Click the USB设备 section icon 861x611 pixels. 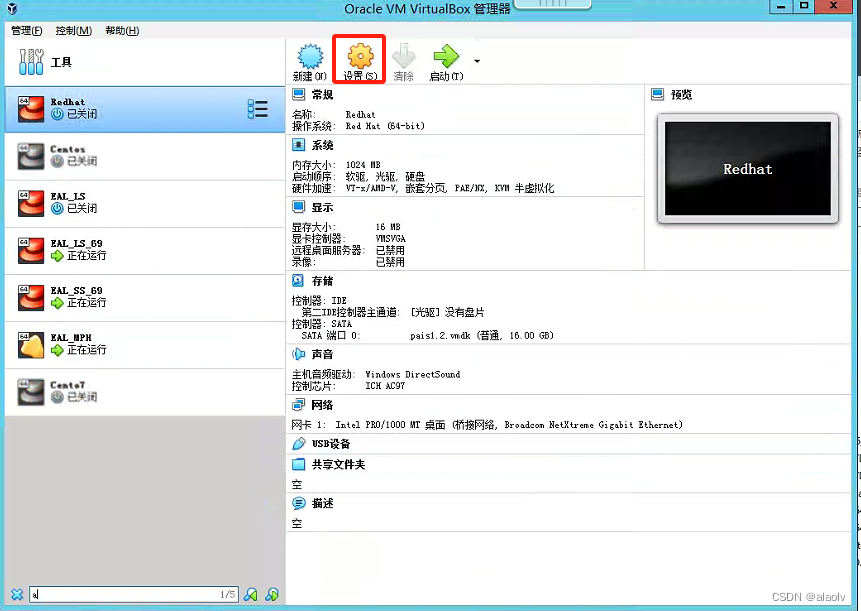pos(298,444)
